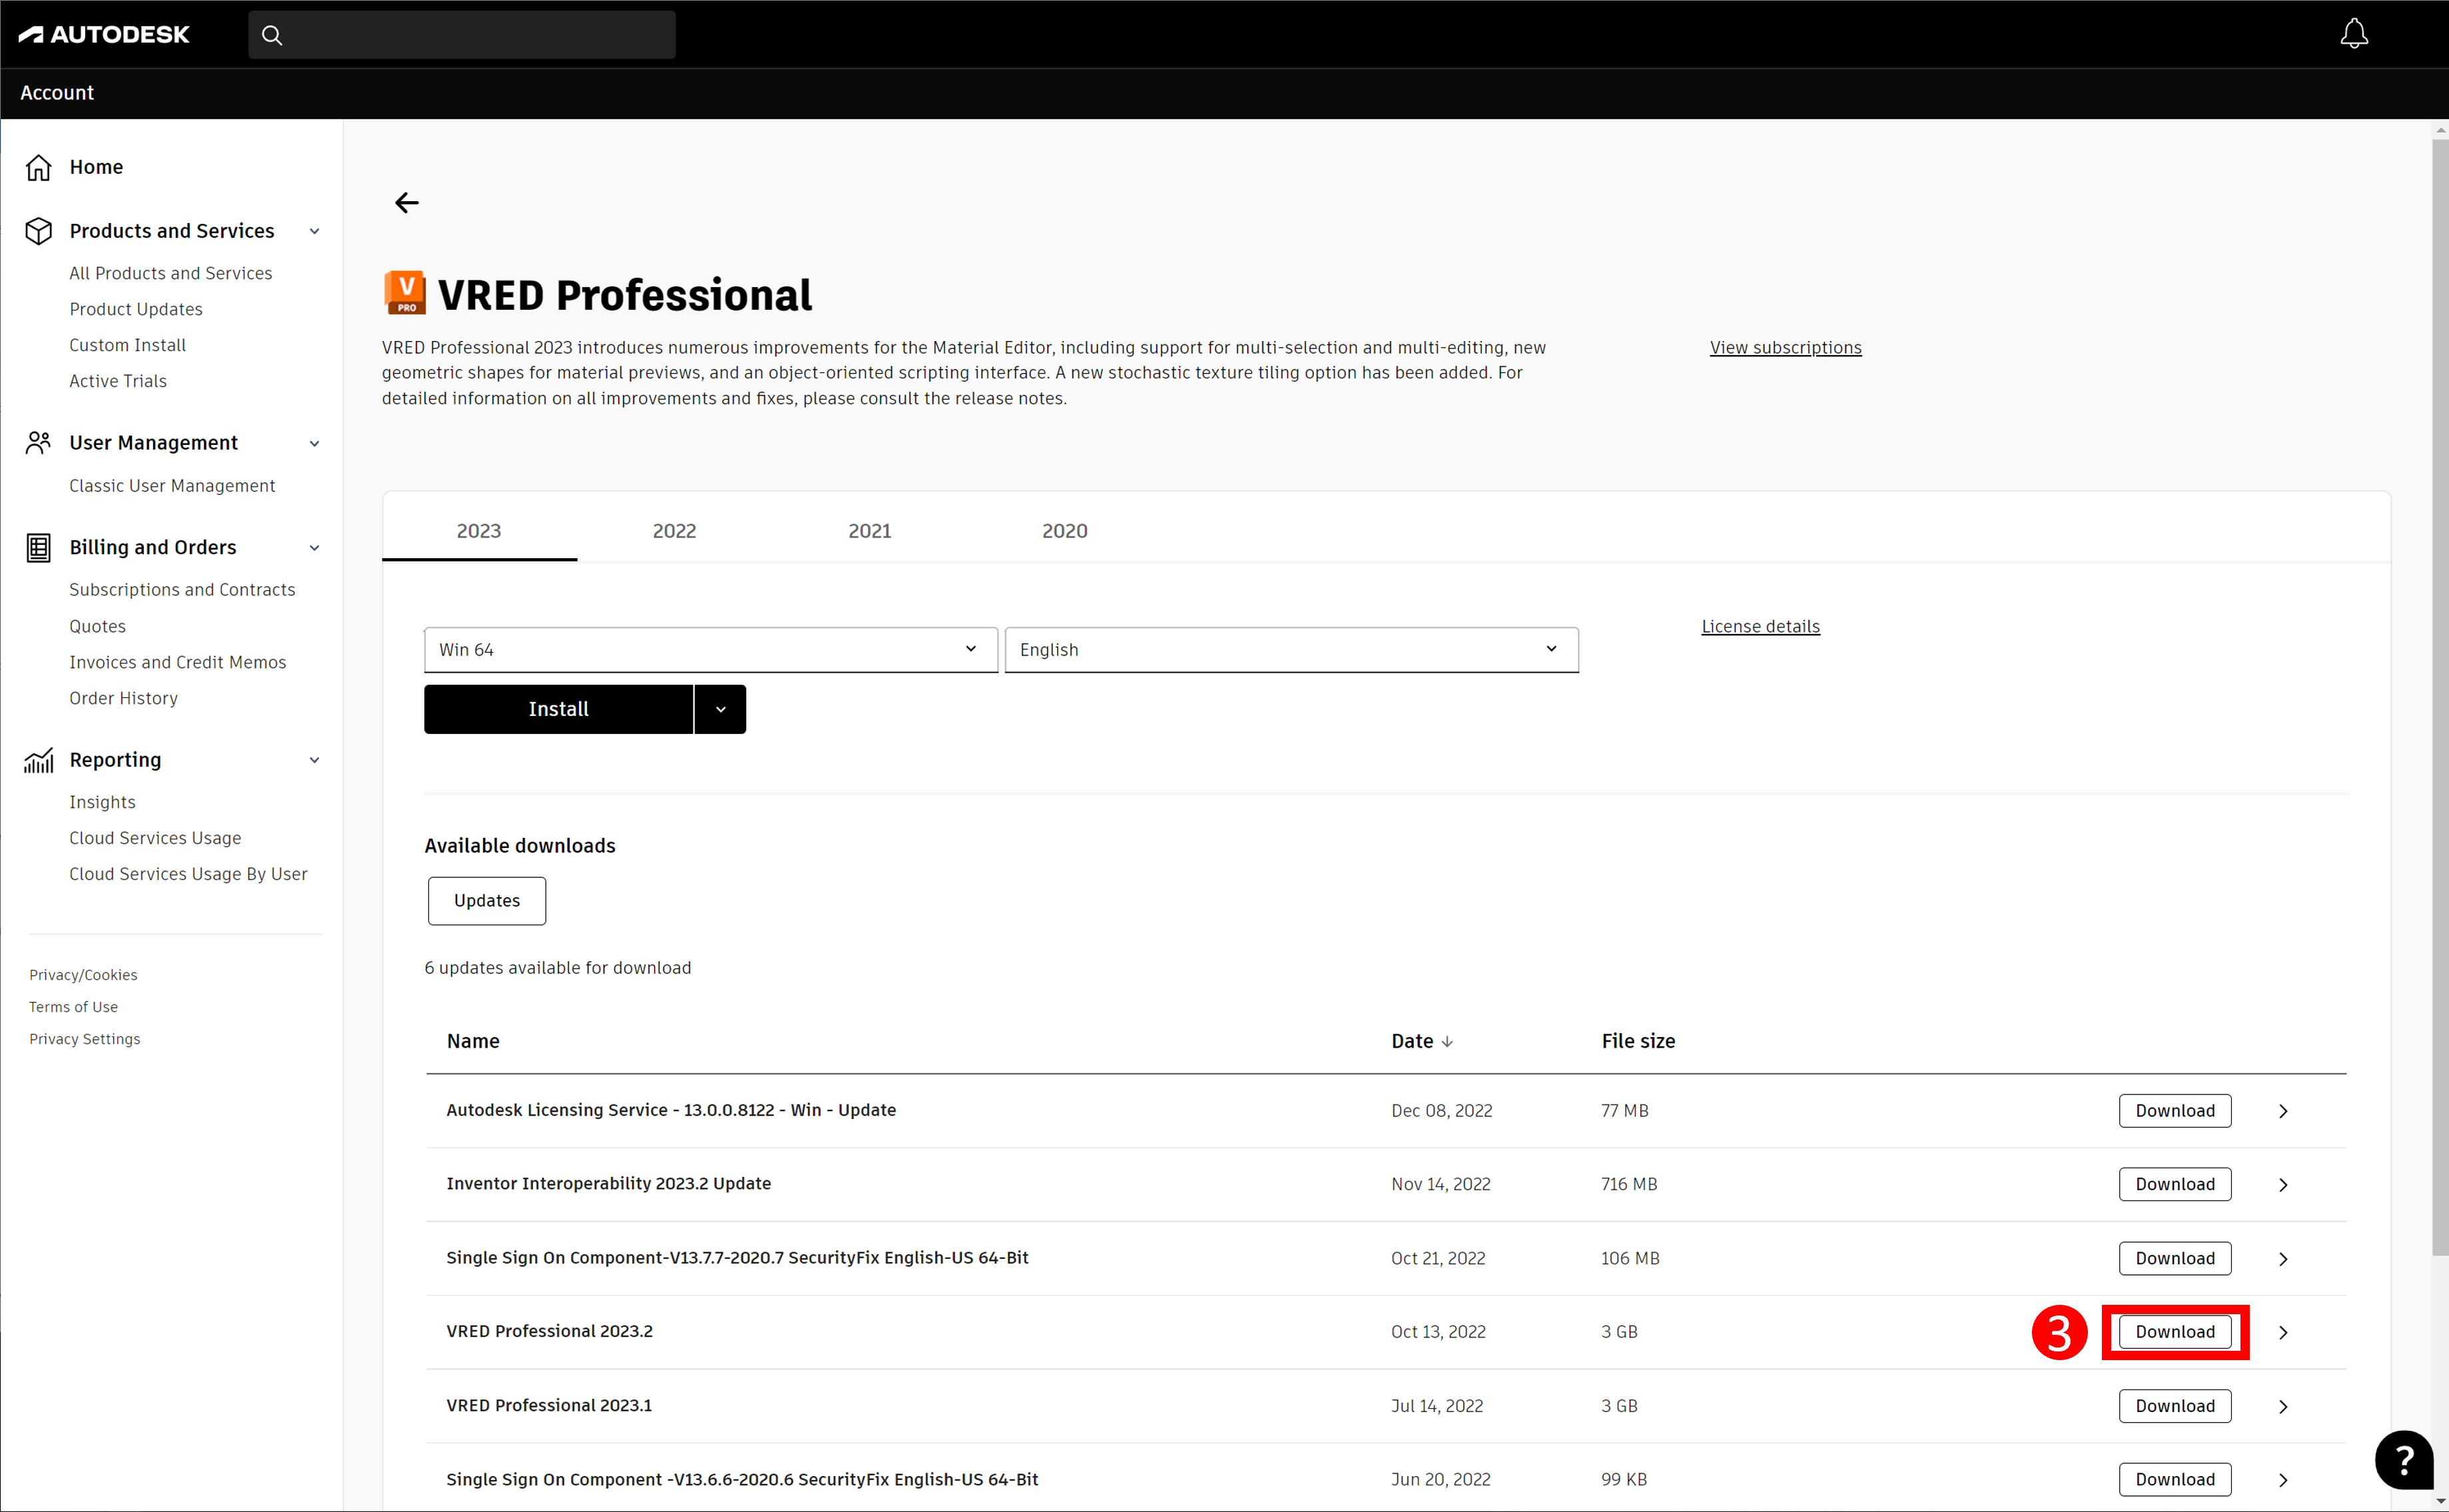Click the Home house icon
The width and height of the screenshot is (2449, 1512).
[38, 167]
